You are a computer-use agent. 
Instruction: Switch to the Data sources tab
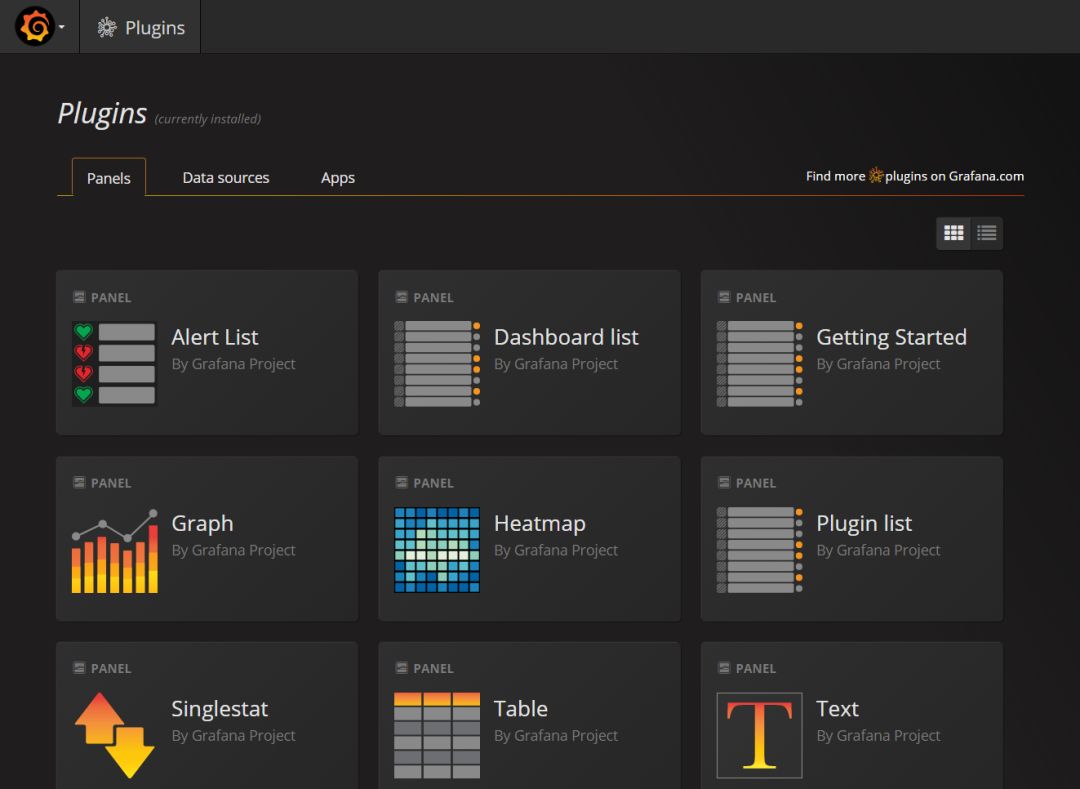(x=226, y=178)
